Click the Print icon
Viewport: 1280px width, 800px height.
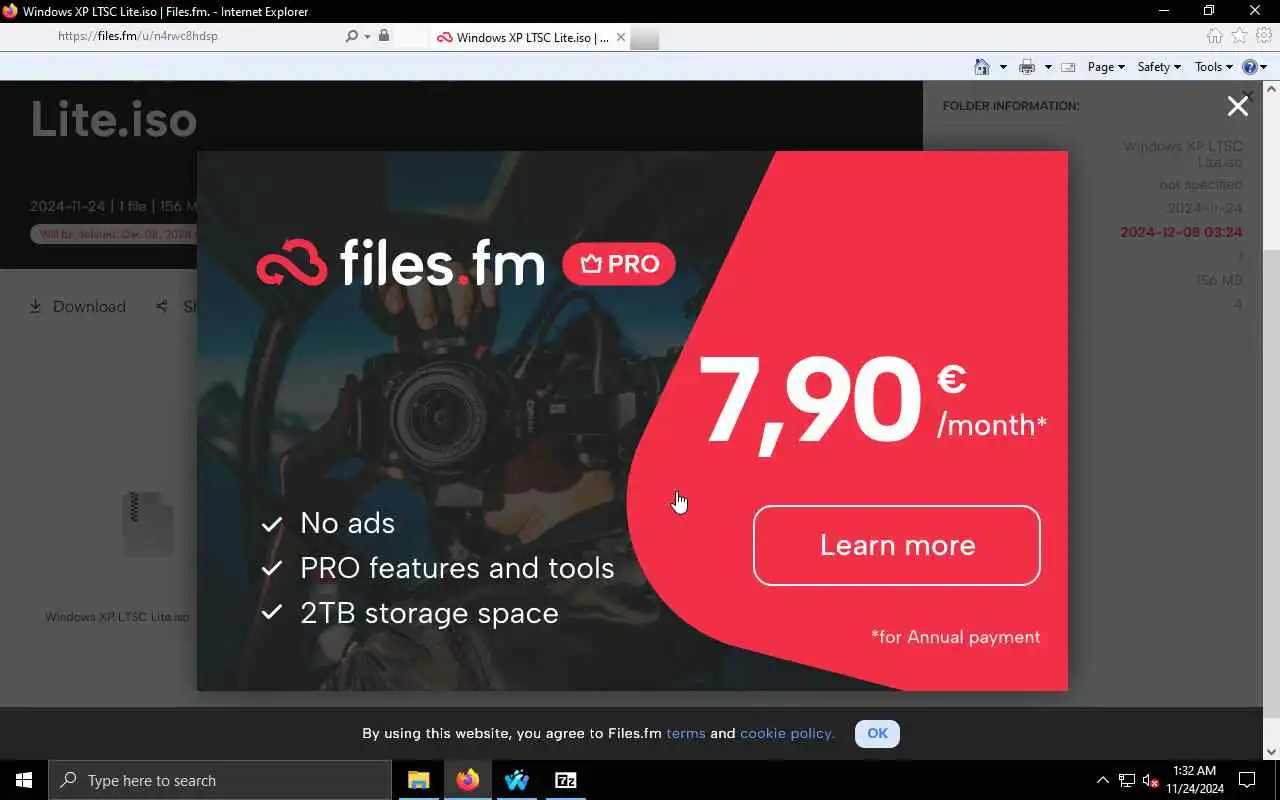tap(1026, 67)
